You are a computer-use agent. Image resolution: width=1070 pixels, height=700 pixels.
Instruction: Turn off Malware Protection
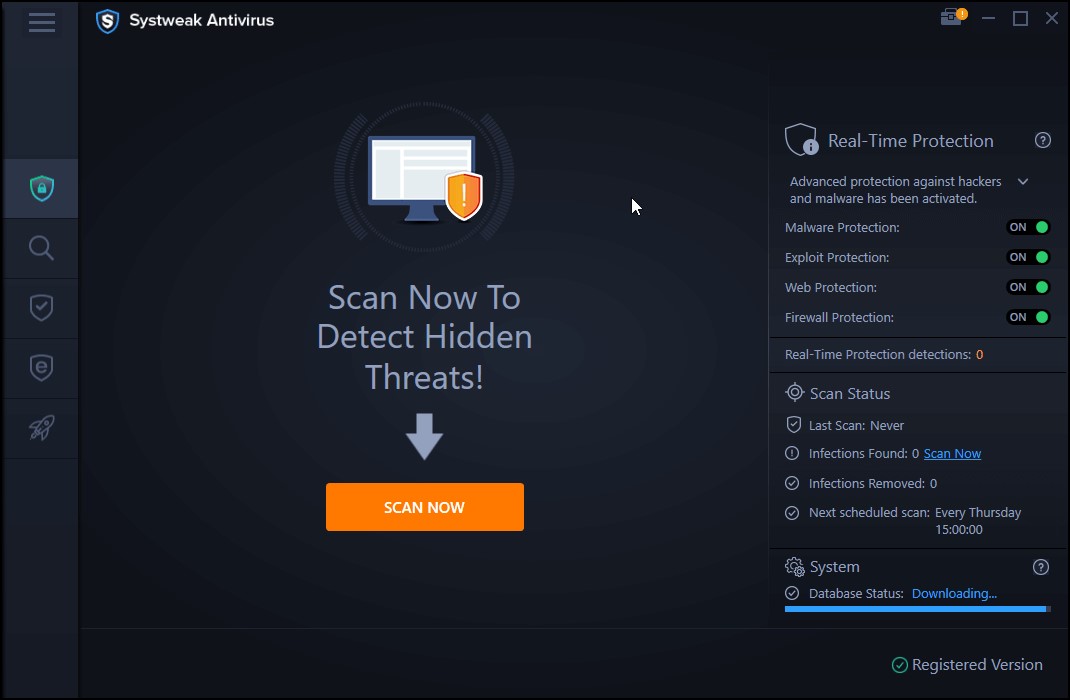point(1028,227)
